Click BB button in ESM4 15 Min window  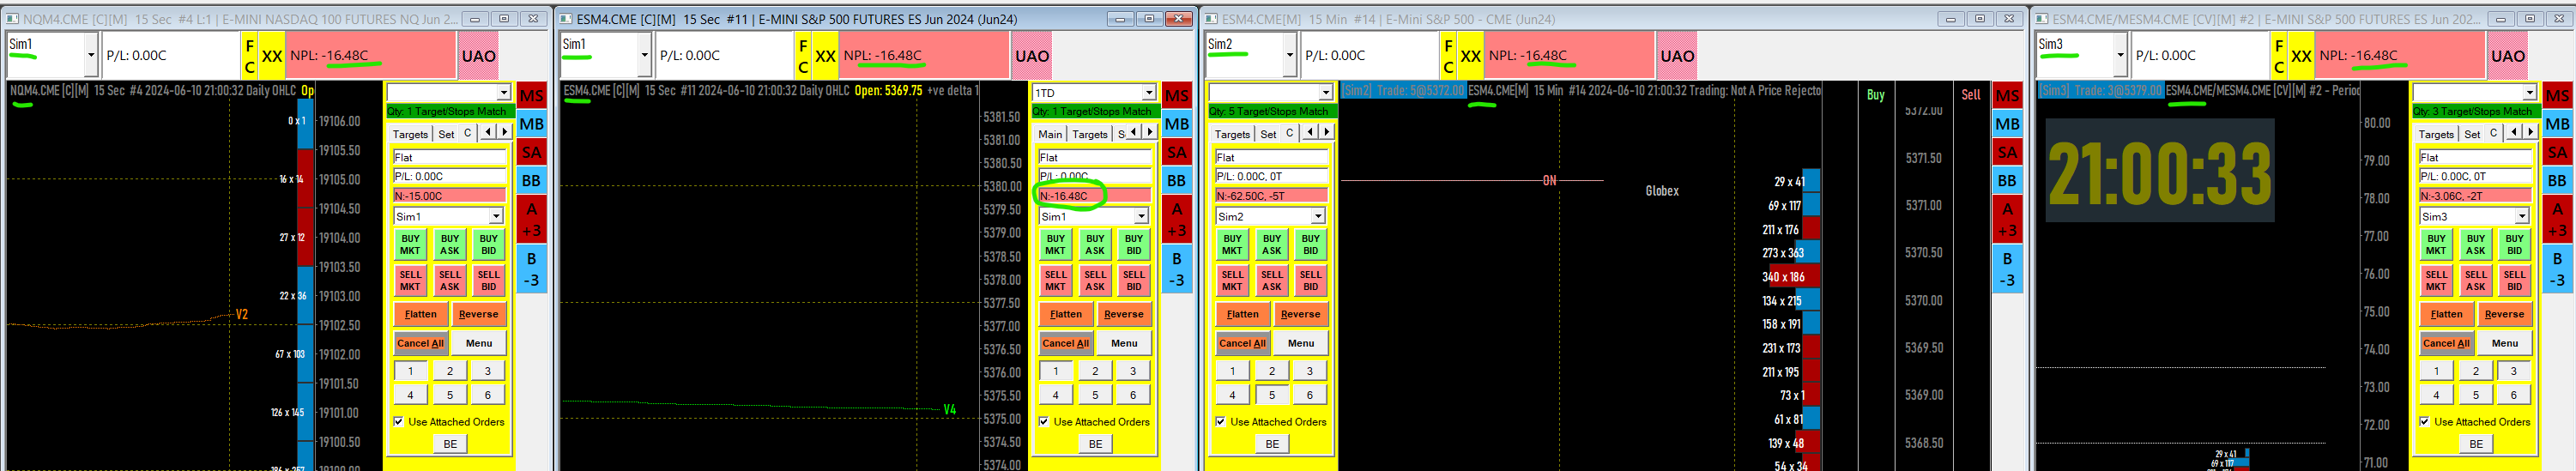point(2007,181)
